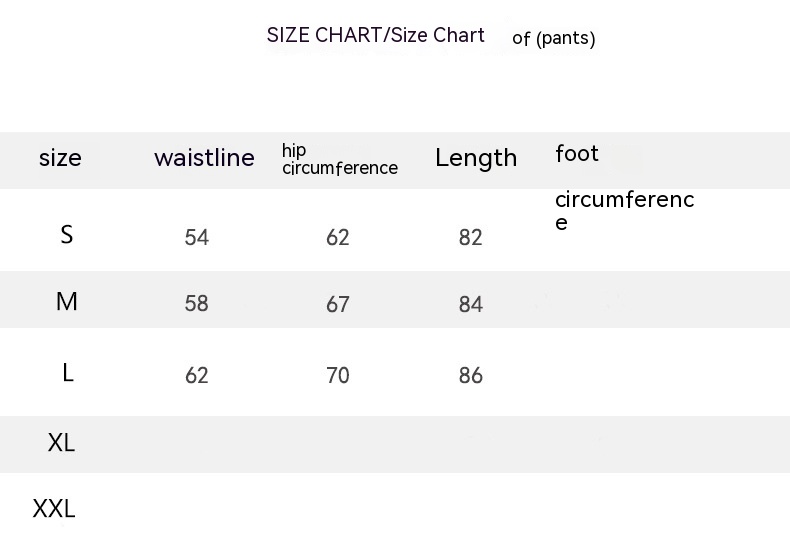Pick the XL size row label
The width and height of the screenshot is (790, 554).
coord(61,443)
